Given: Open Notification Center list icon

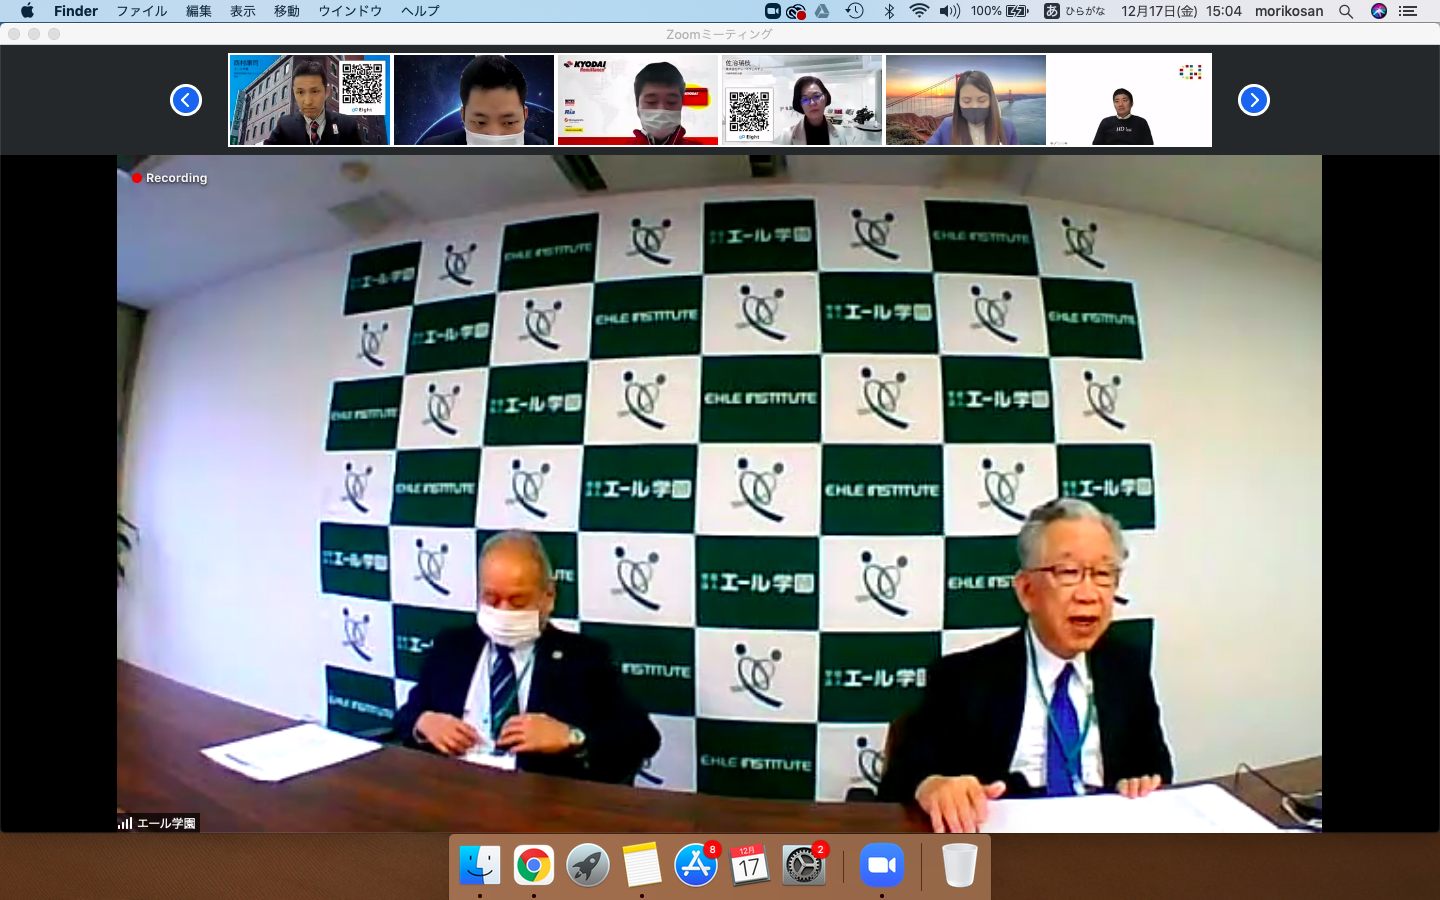Looking at the screenshot, I should click(x=1408, y=11).
